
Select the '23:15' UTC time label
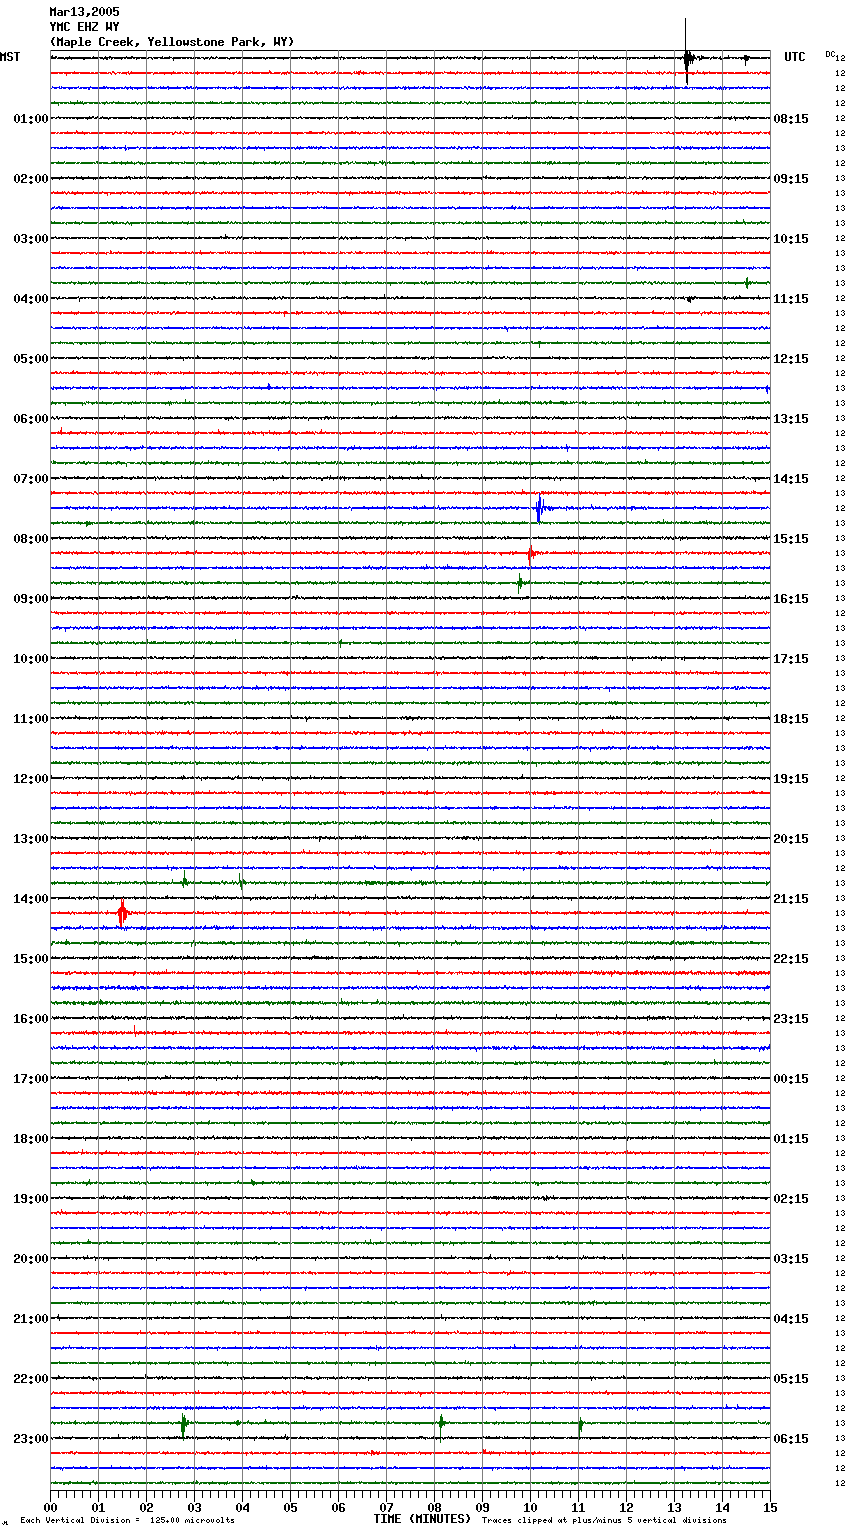click(791, 1019)
